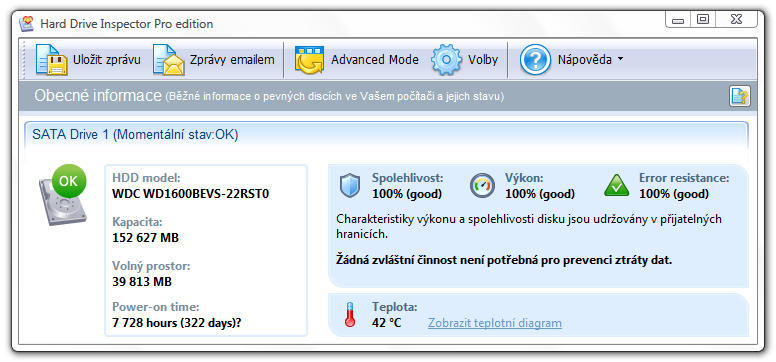The width and height of the screenshot is (776, 362).
Task: Open Volby via the gear icon
Action: click(446, 60)
